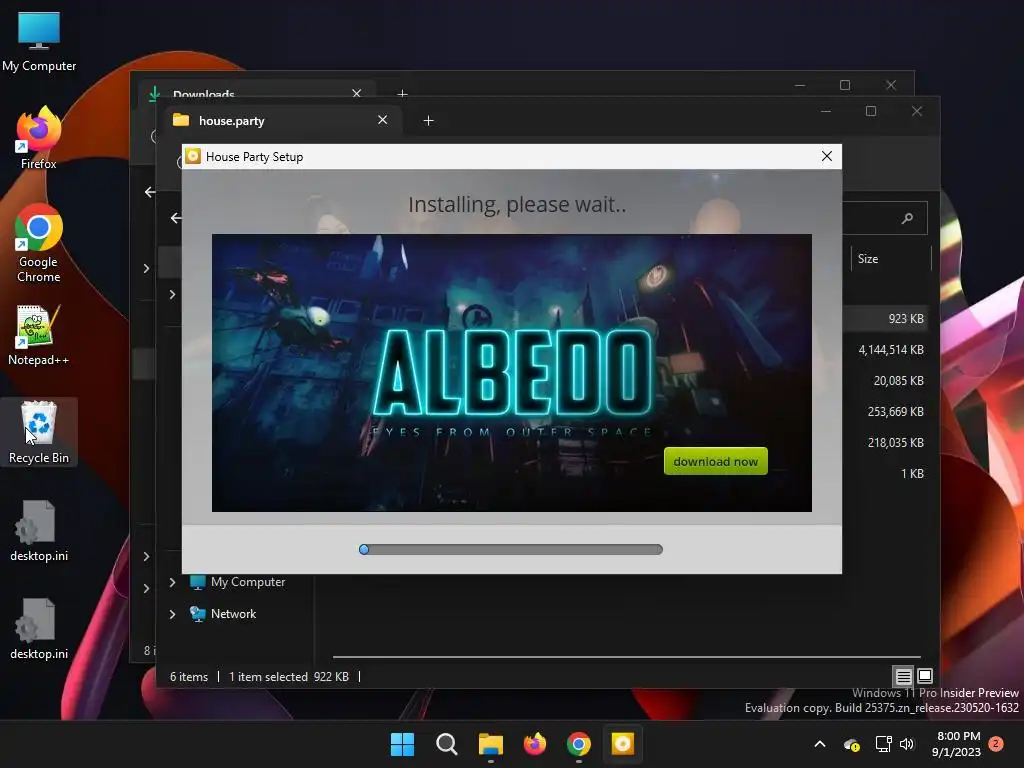Select the Google Chrome desktop shortcut
The width and height of the screenshot is (1024, 768).
(x=39, y=244)
